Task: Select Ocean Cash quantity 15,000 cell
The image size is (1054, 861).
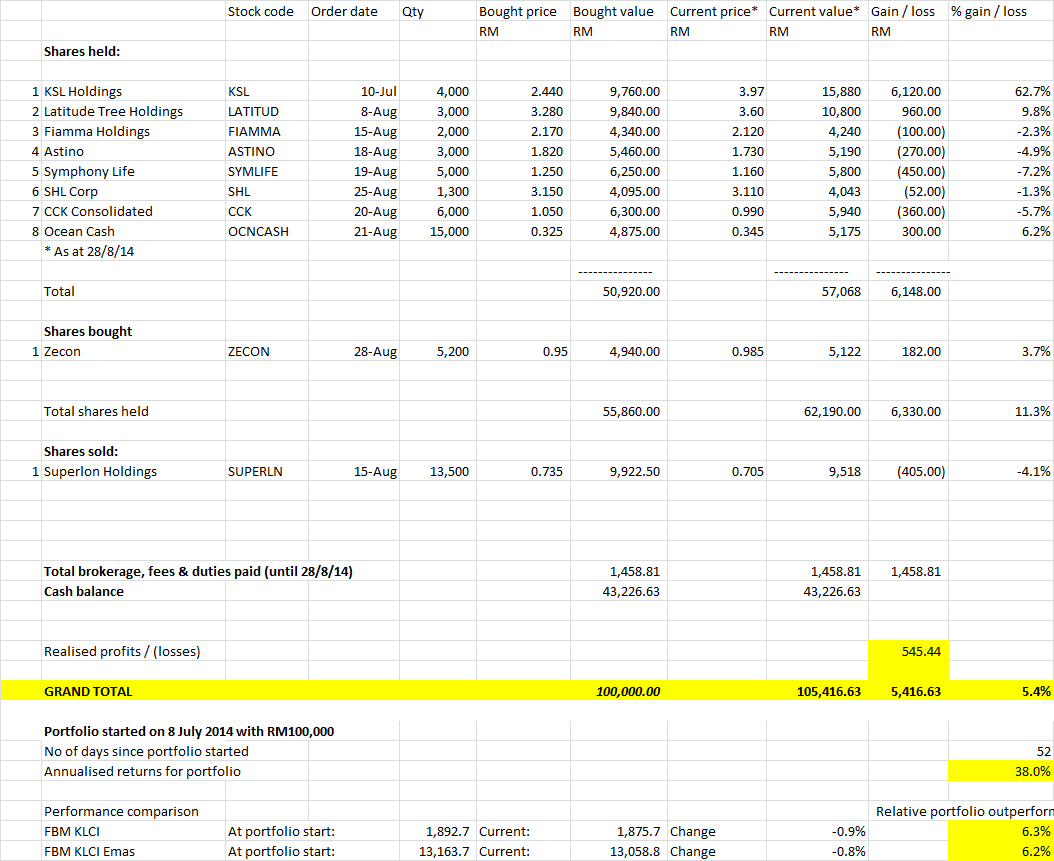Action: [x=438, y=232]
